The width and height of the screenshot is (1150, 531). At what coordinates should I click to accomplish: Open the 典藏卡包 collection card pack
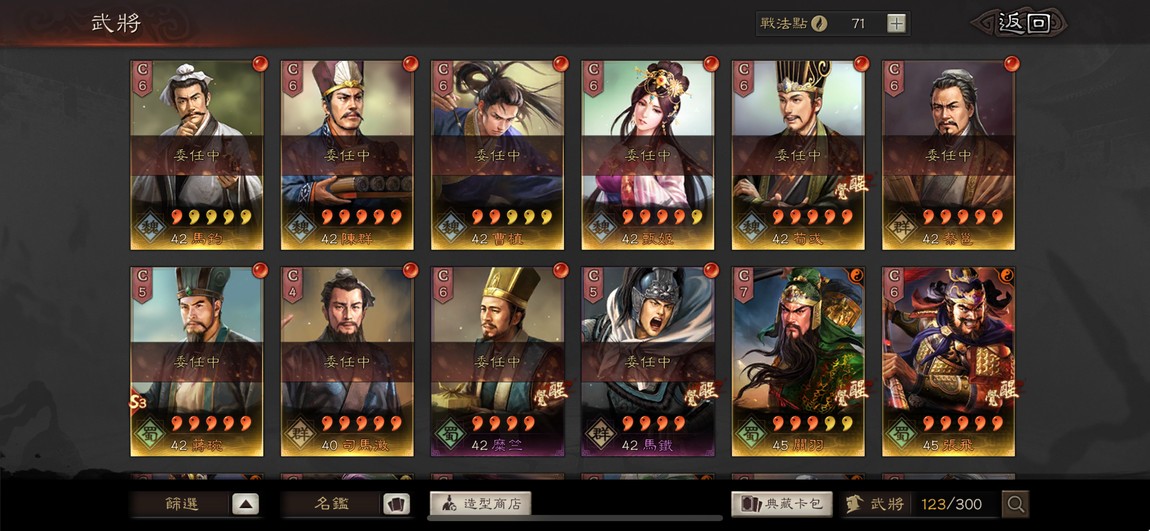click(782, 504)
